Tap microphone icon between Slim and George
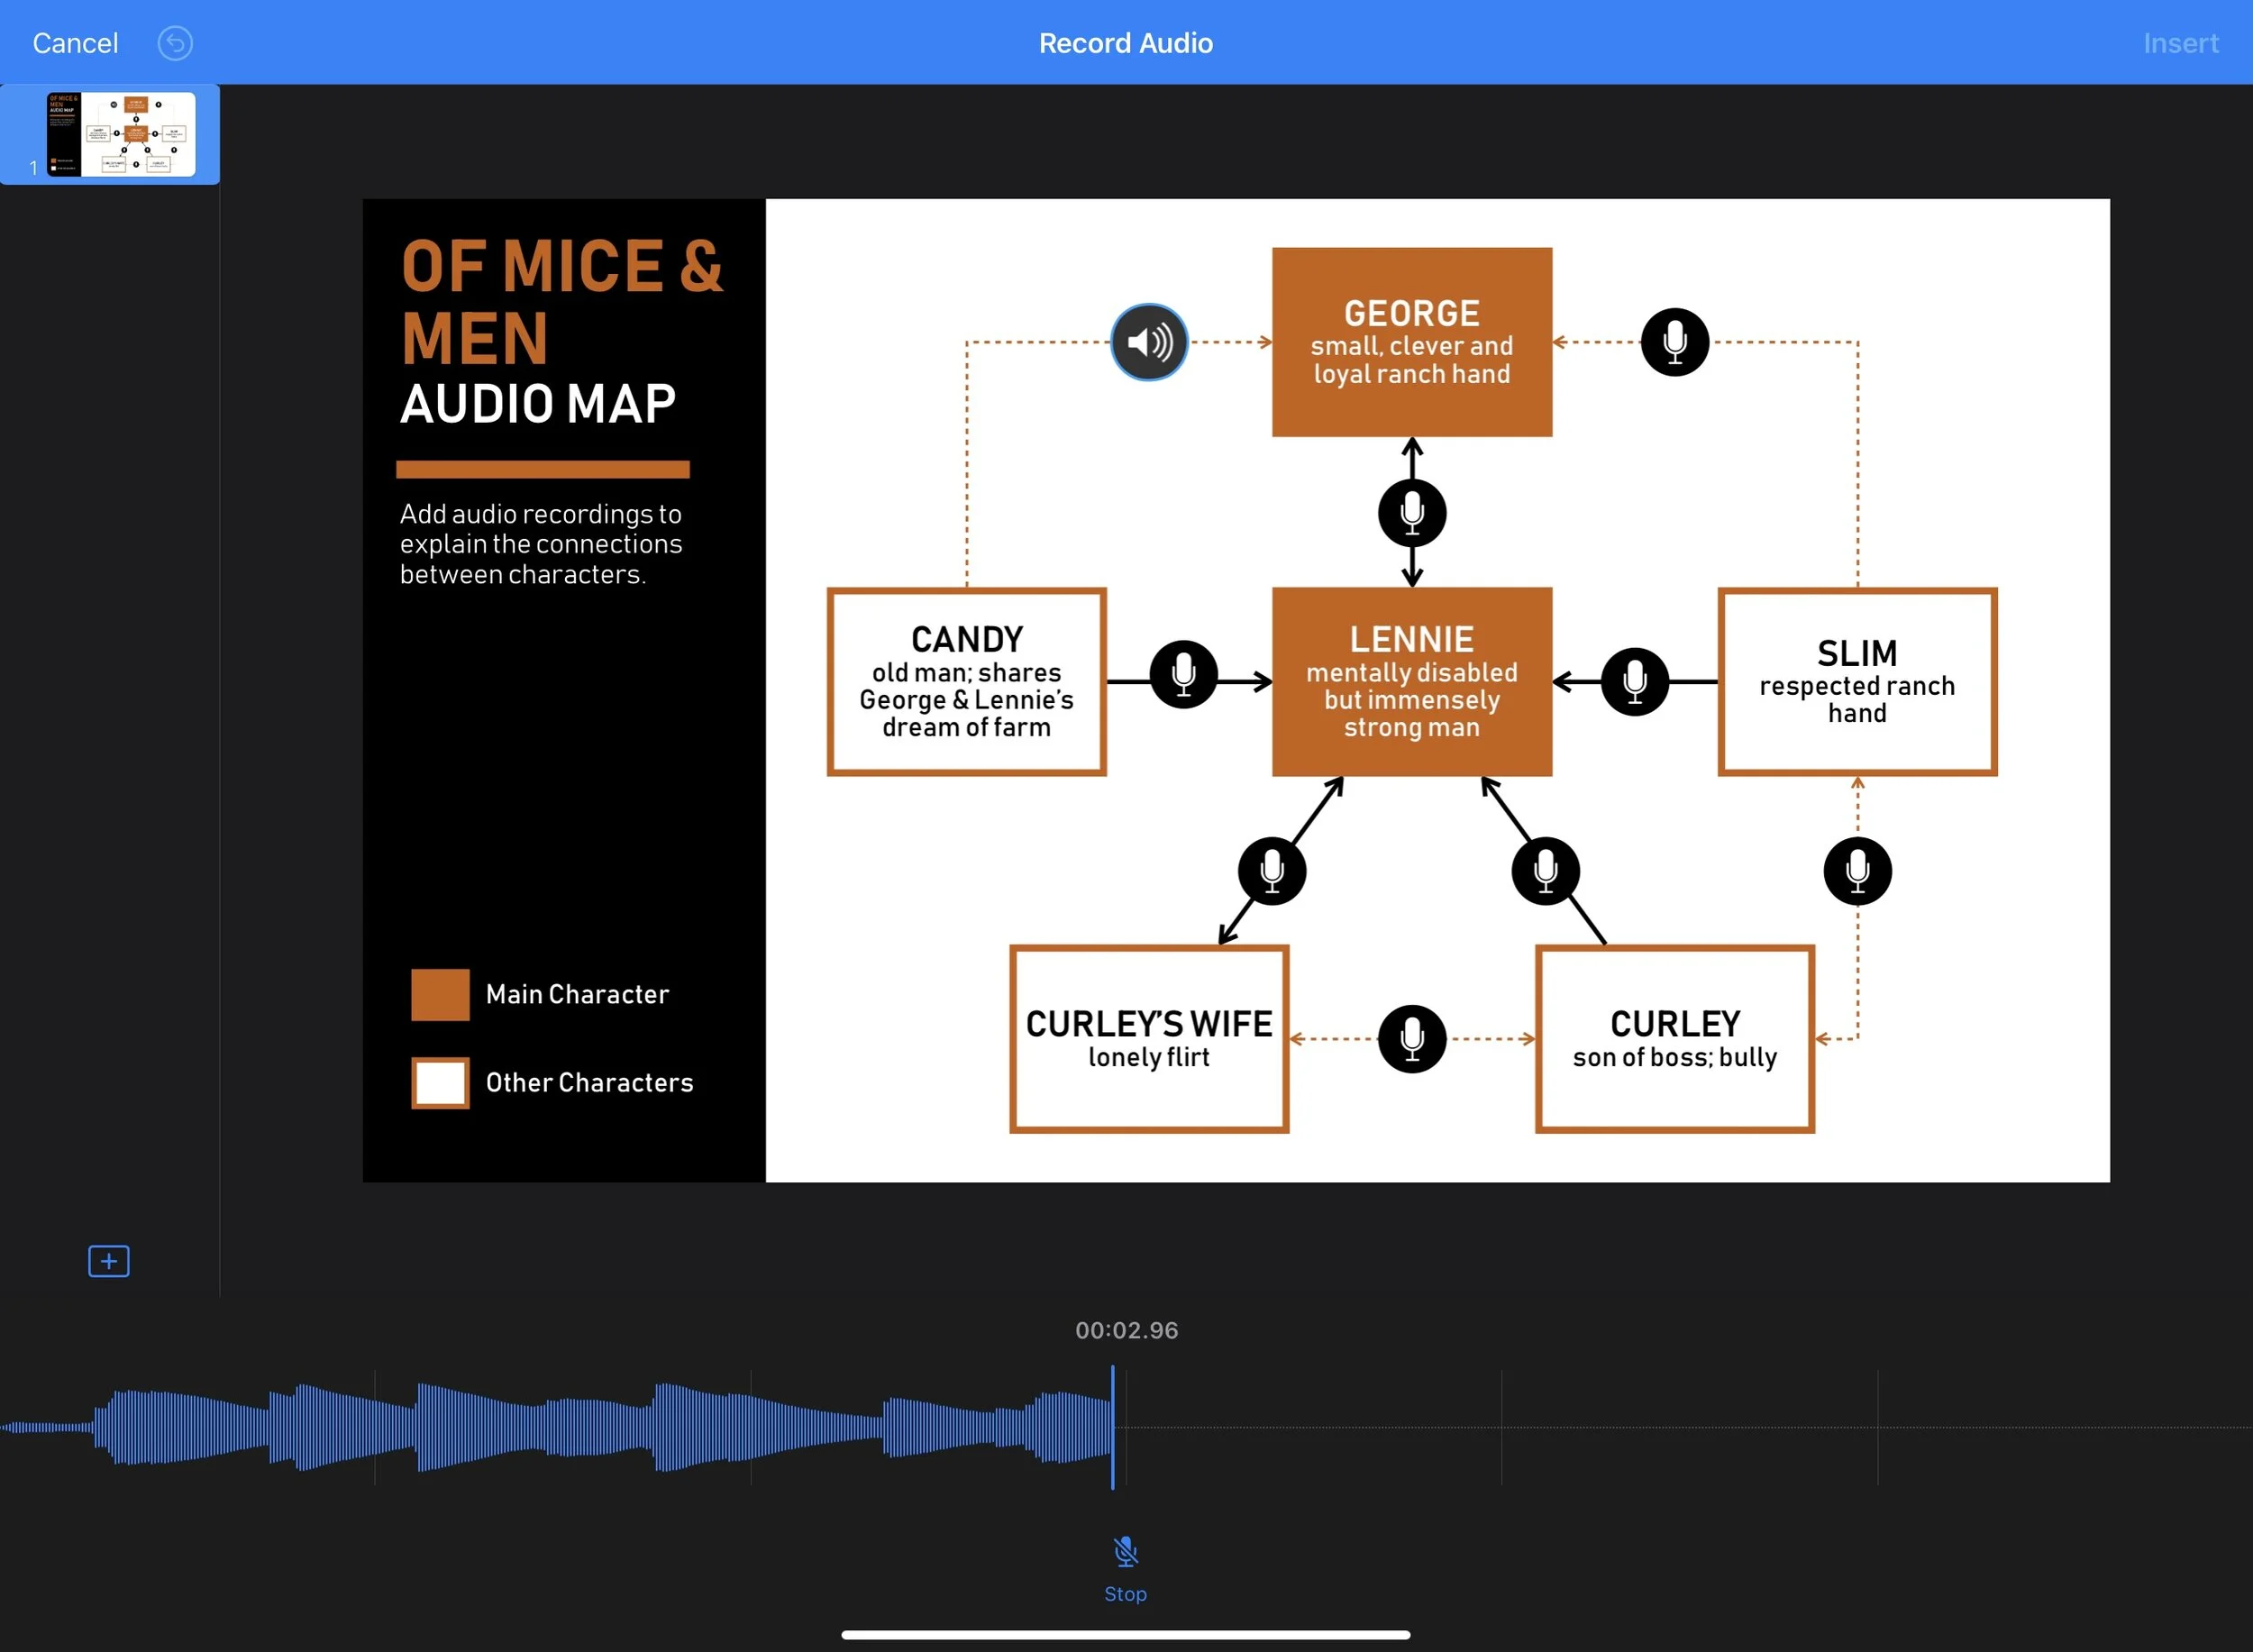The width and height of the screenshot is (2253, 1652). pos(1674,342)
